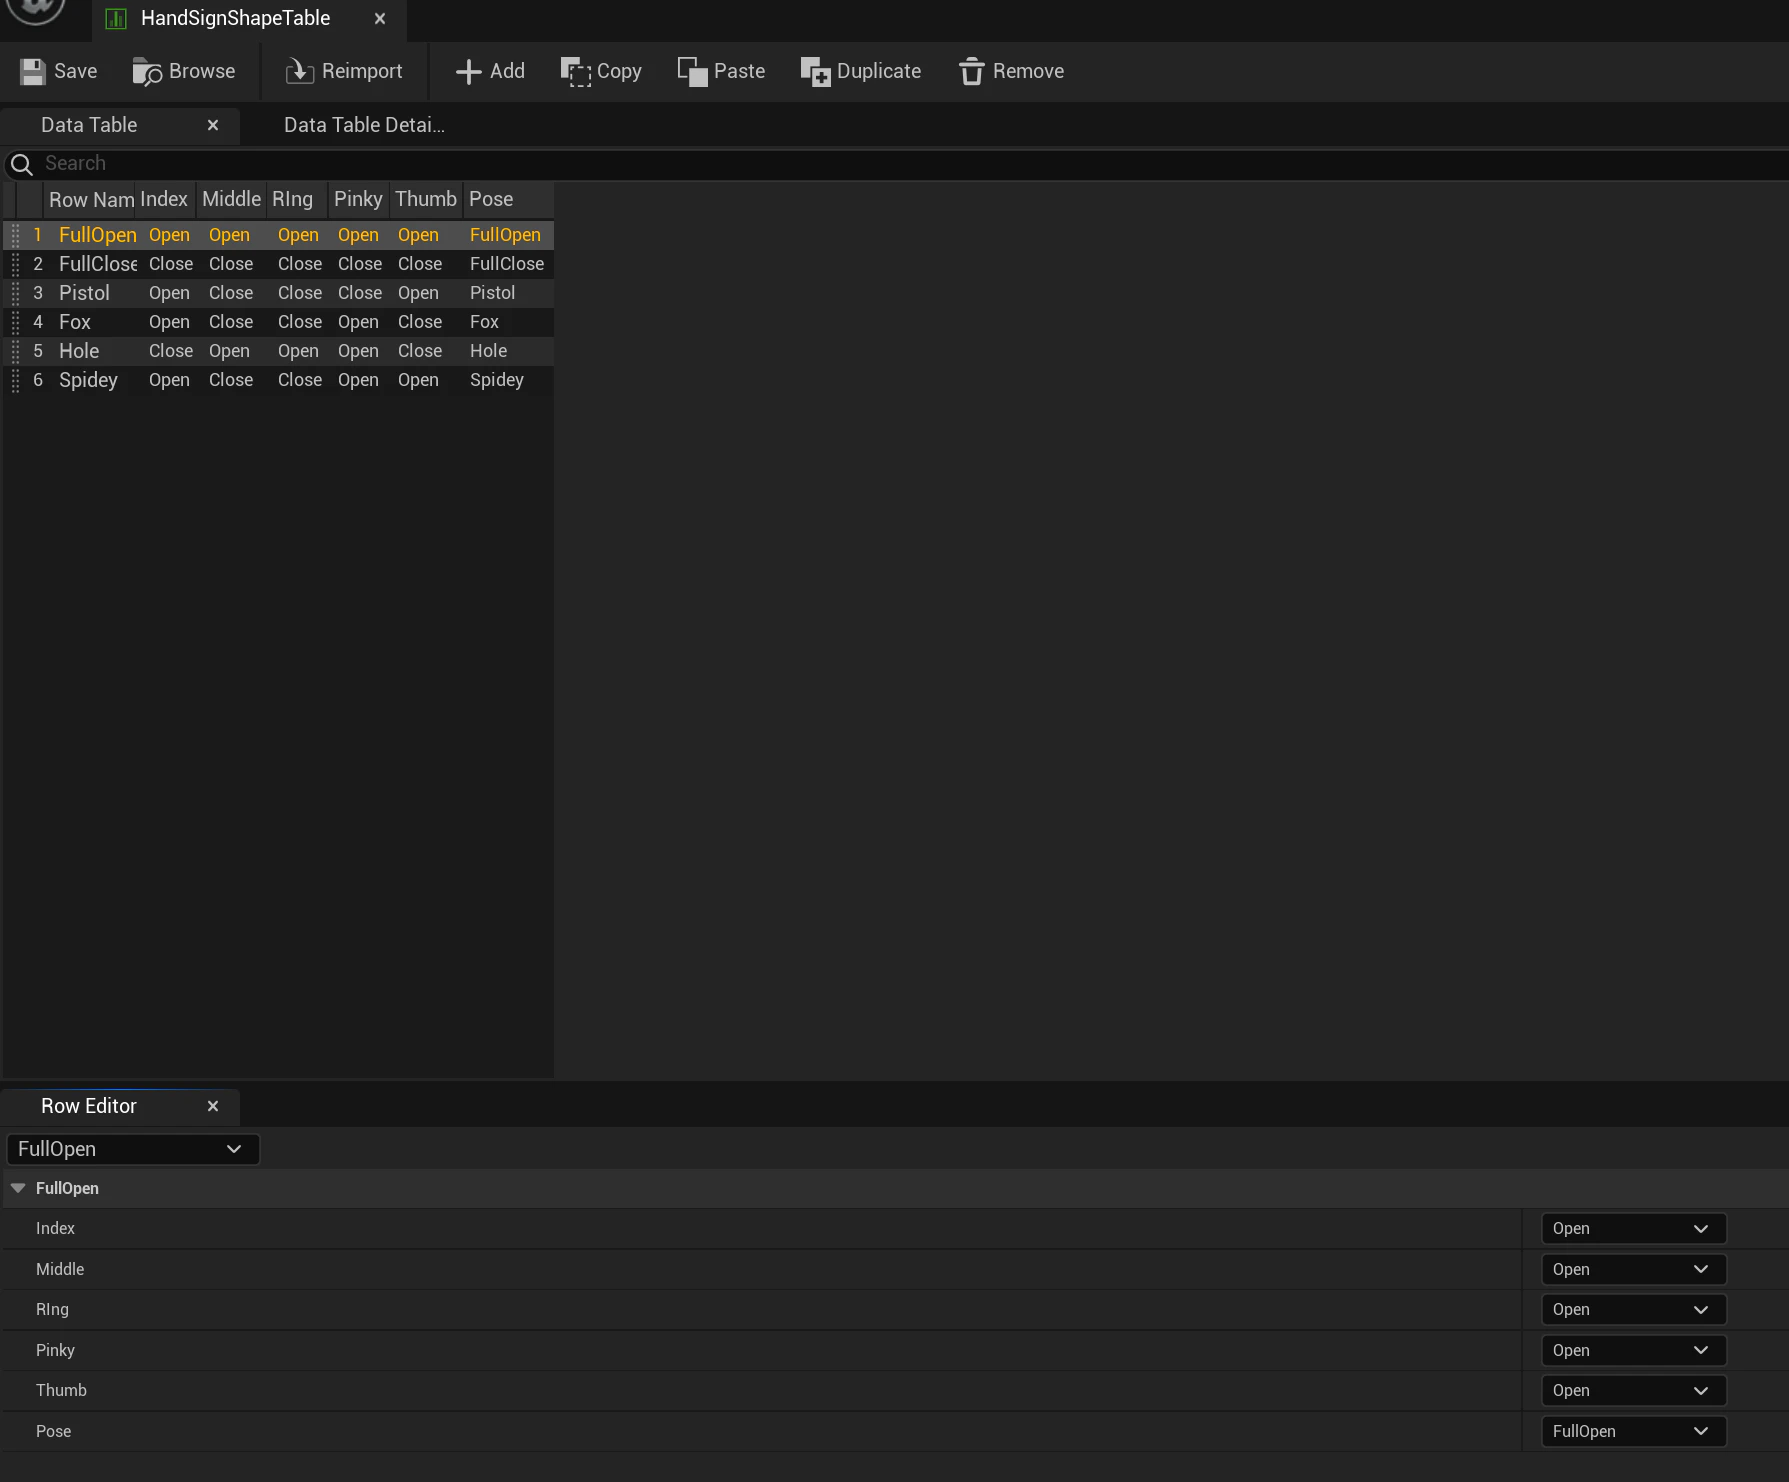This screenshot has height=1482, width=1789.
Task: Open the Pinky value dropdown
Action: click(x=1633, y=1350)
